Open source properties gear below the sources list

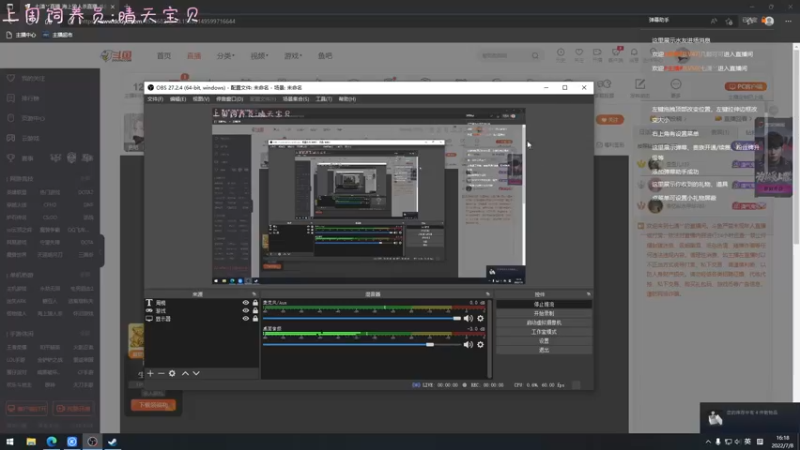[x=172, y=373]
